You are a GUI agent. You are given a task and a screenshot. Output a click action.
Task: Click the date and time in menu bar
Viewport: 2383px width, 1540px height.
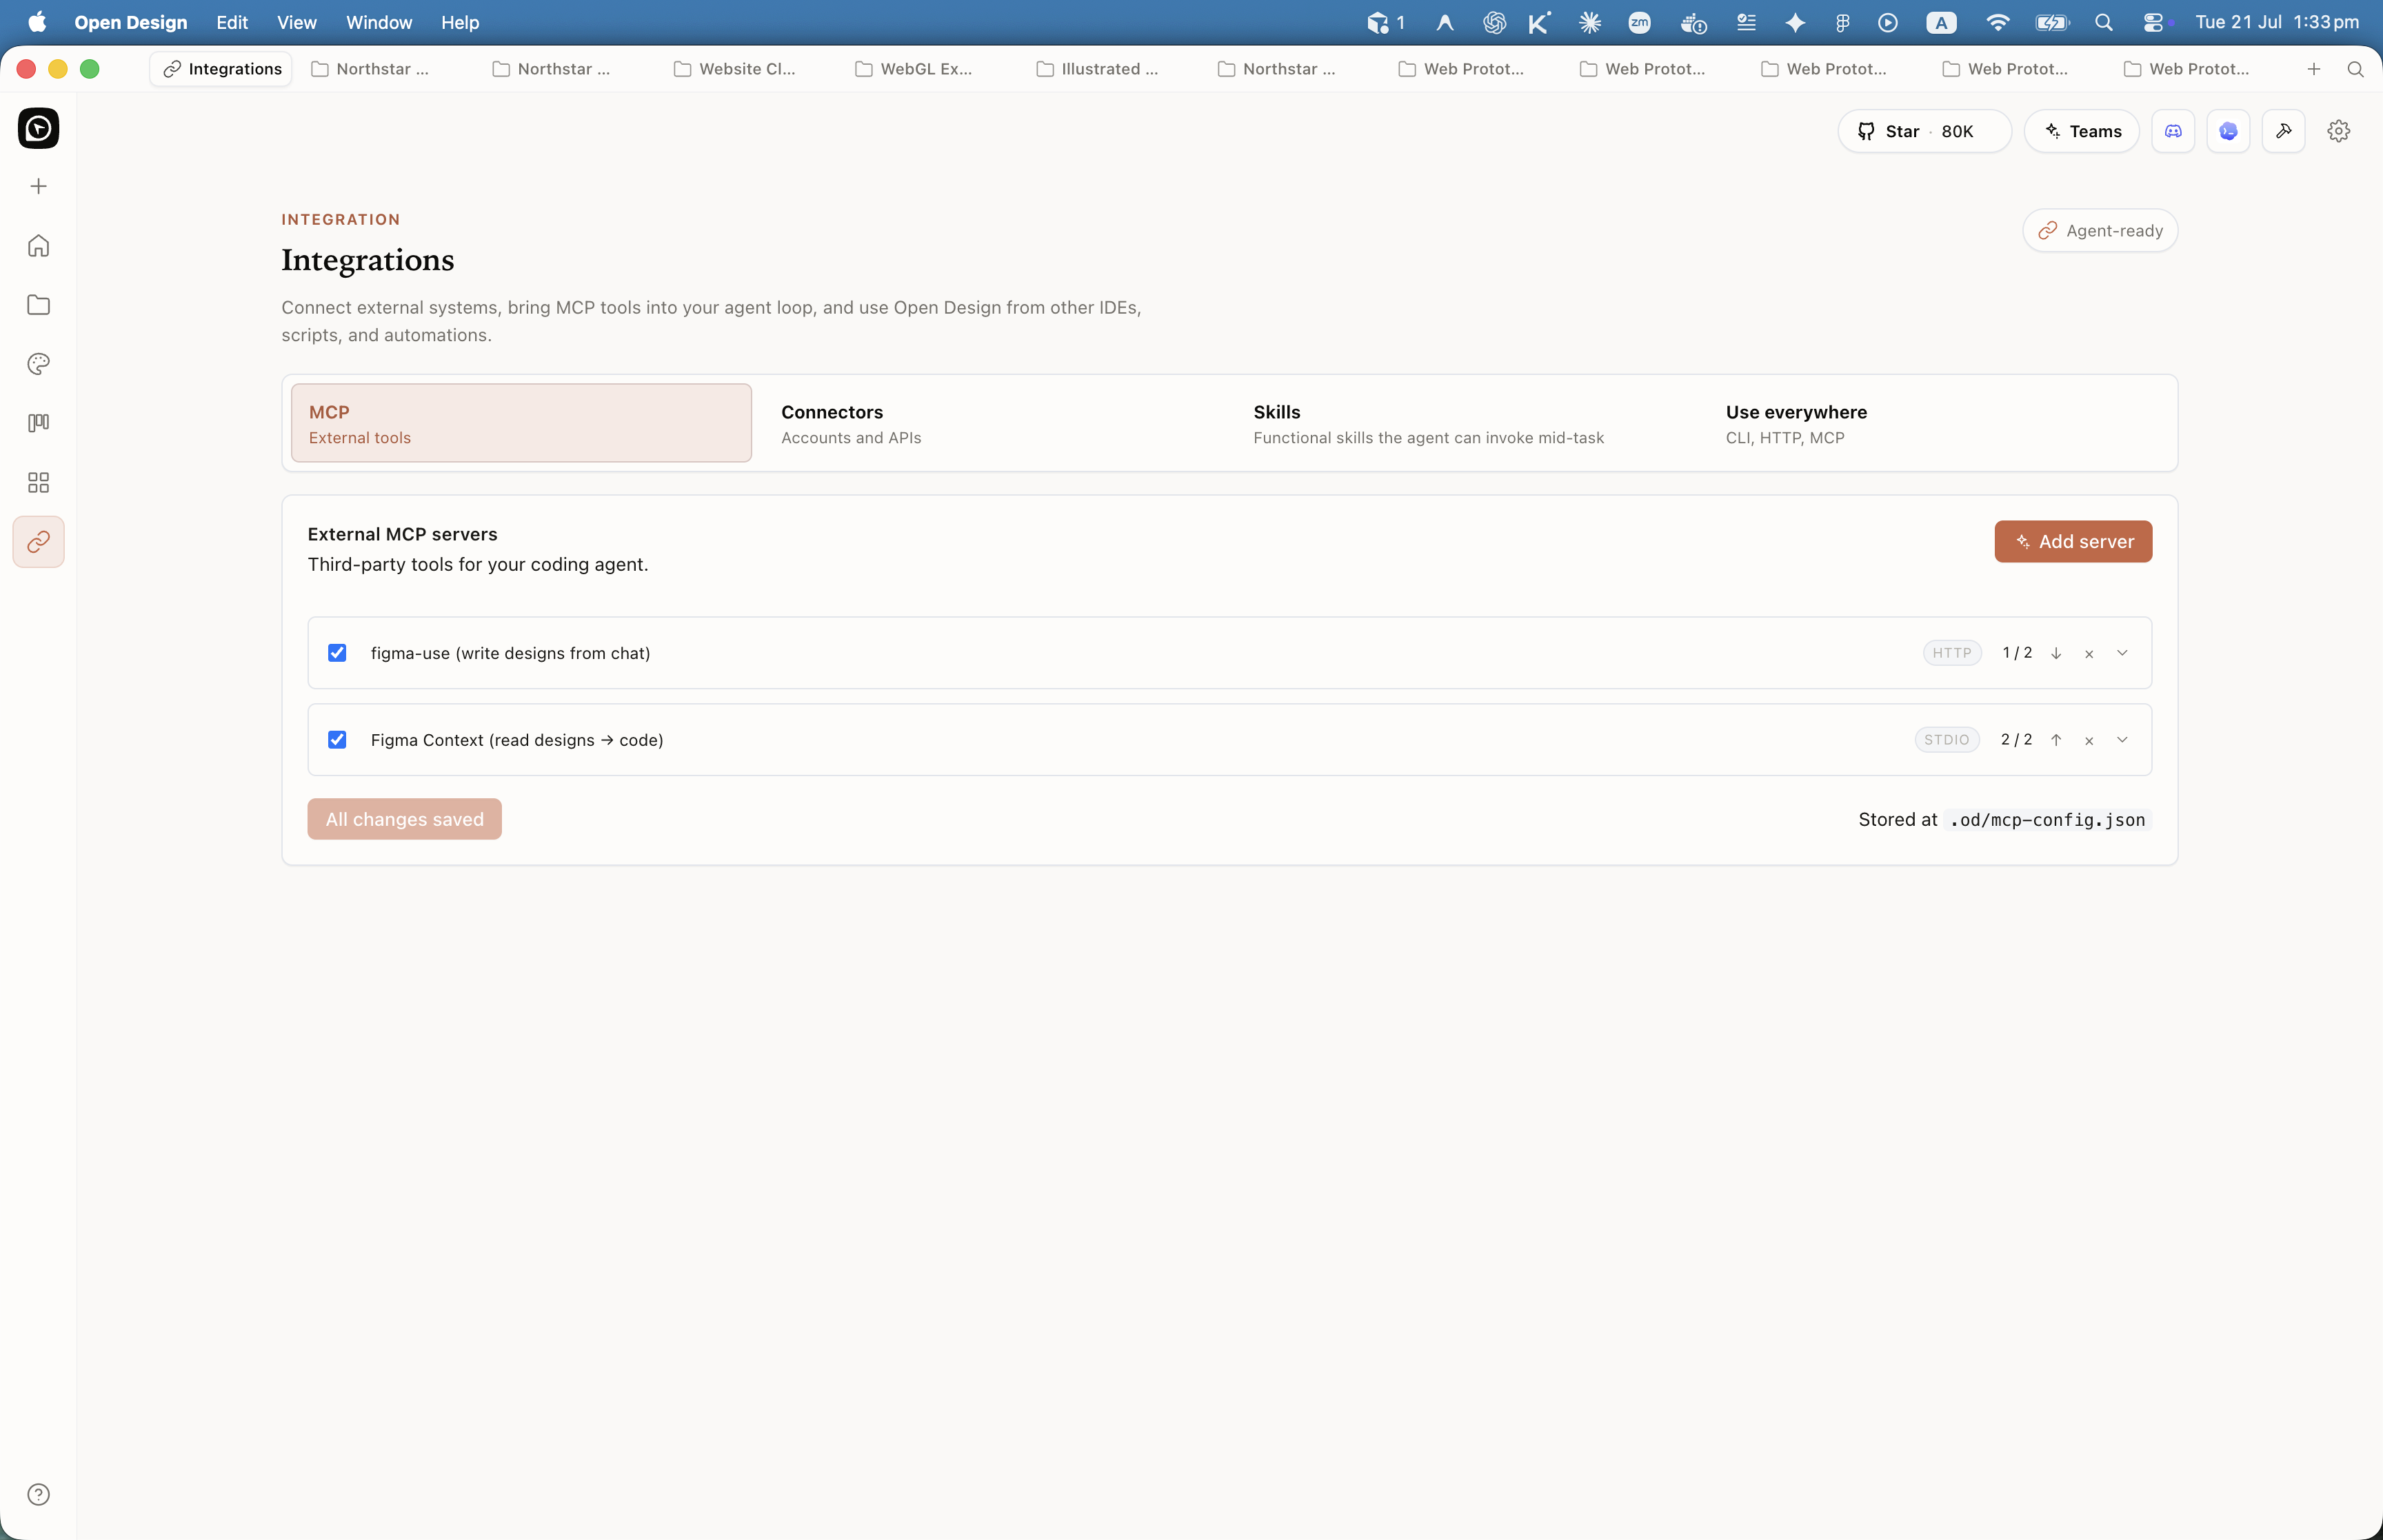point(2276,22)
